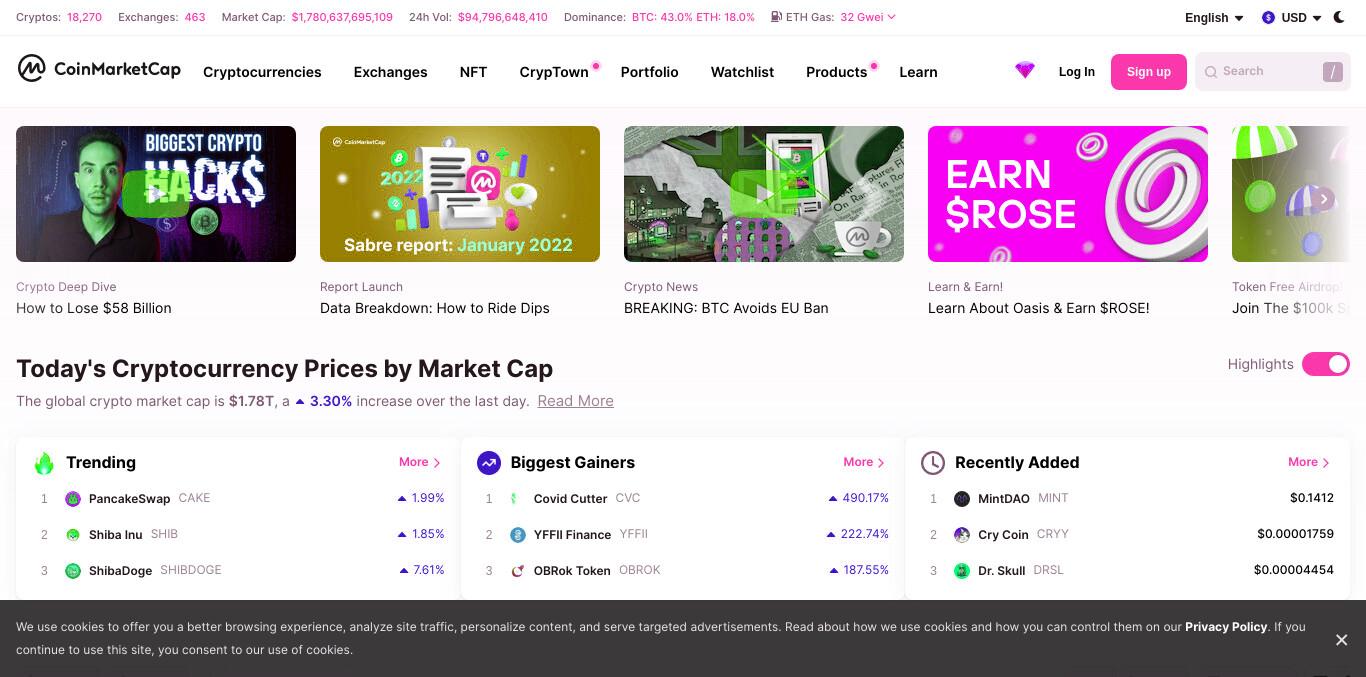This screenshot has height=677, width=1366.
Task: Dismiss the cookie banner
Action: pos(1341,639)
